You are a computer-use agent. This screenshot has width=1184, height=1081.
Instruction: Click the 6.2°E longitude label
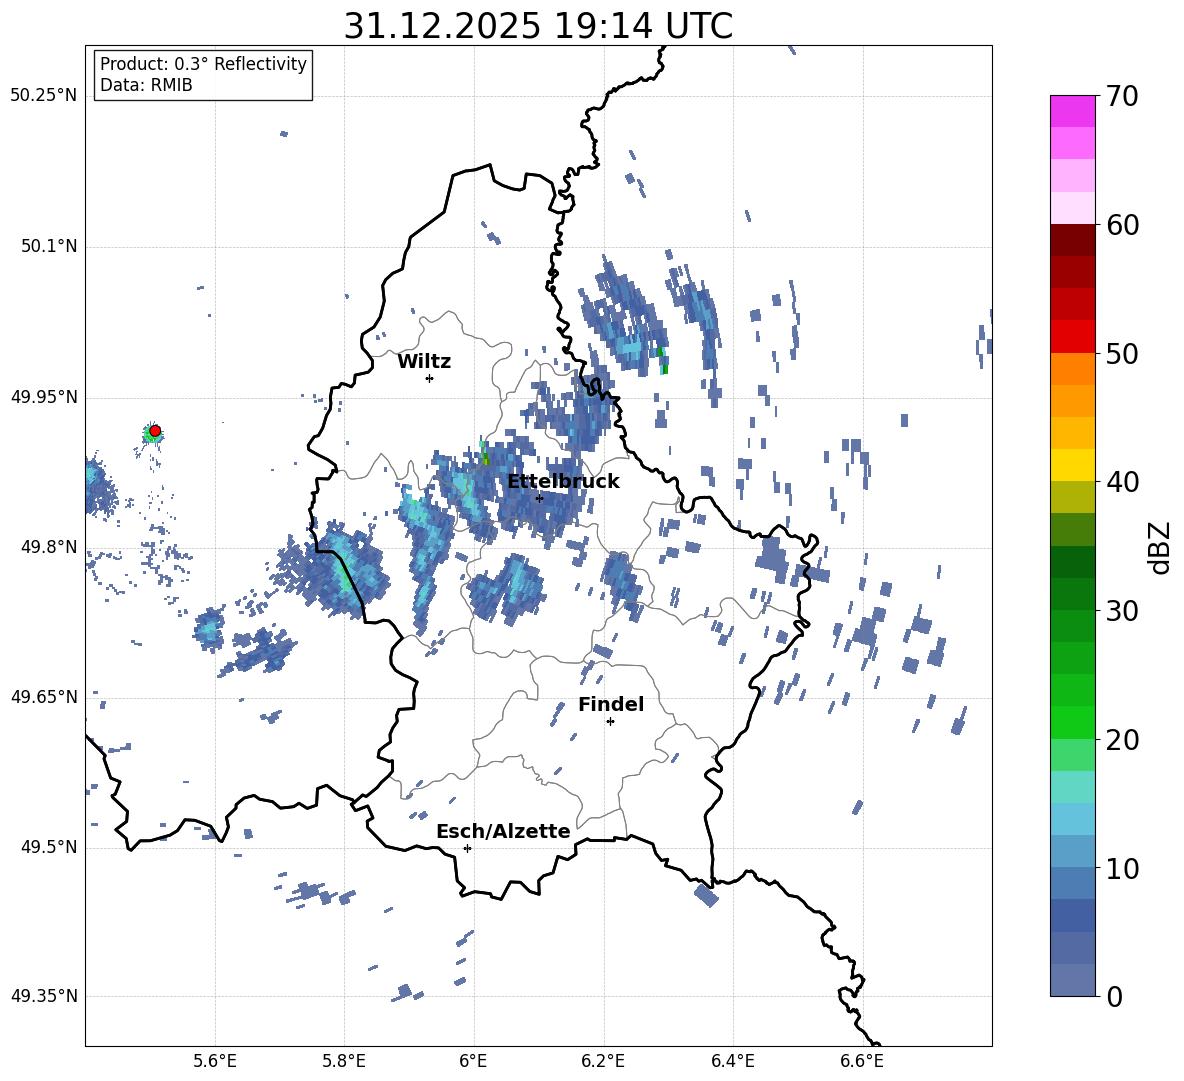click(x=603, y=1061)
